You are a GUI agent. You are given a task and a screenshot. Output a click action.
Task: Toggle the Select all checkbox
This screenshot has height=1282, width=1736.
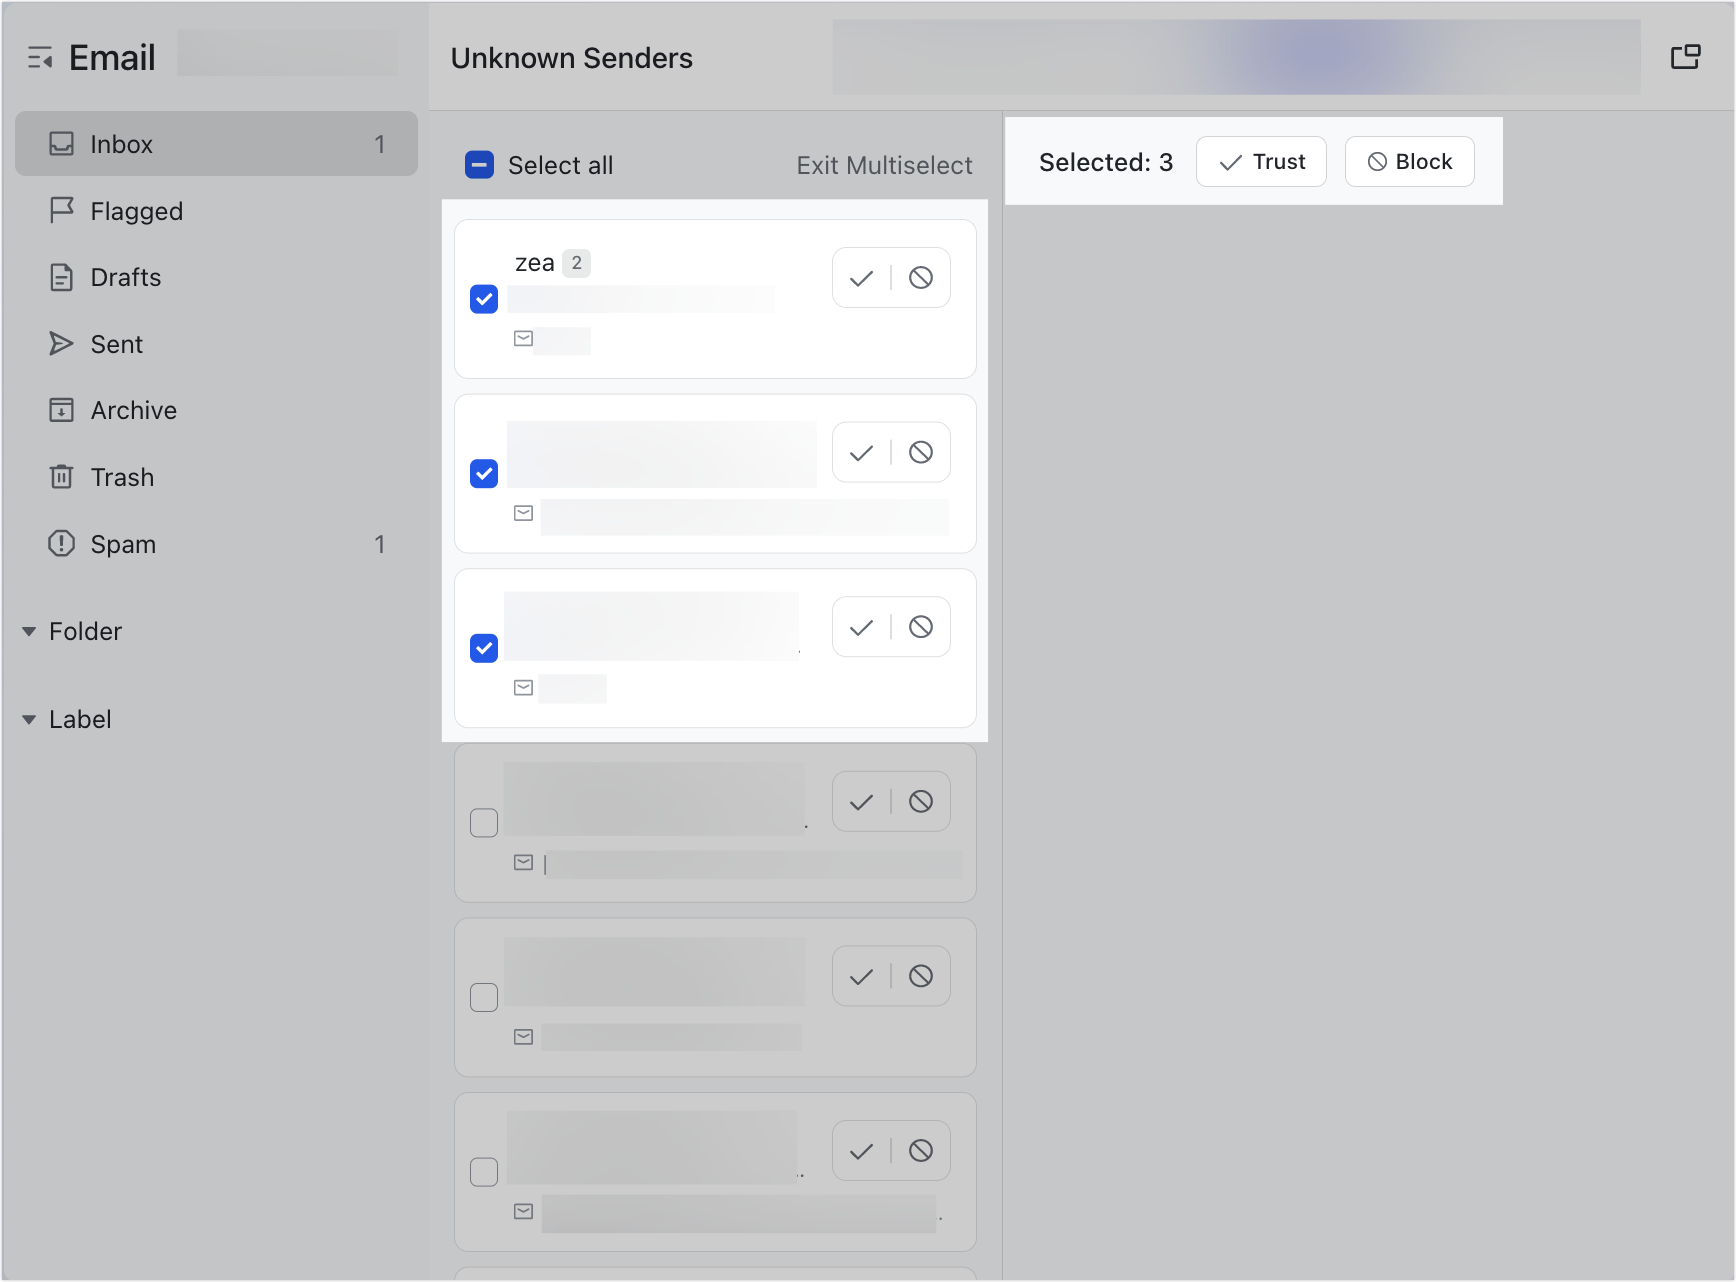coord(480,165)
